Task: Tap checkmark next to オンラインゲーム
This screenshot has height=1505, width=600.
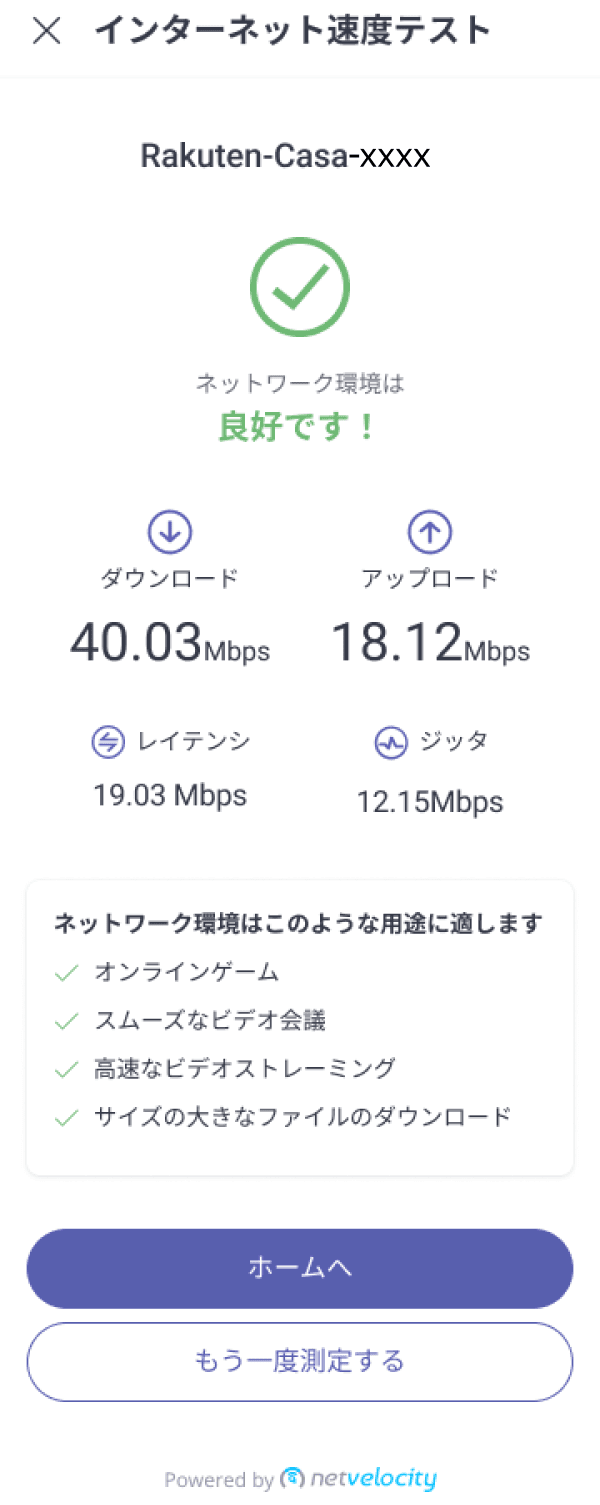Action: click(67, 972)
